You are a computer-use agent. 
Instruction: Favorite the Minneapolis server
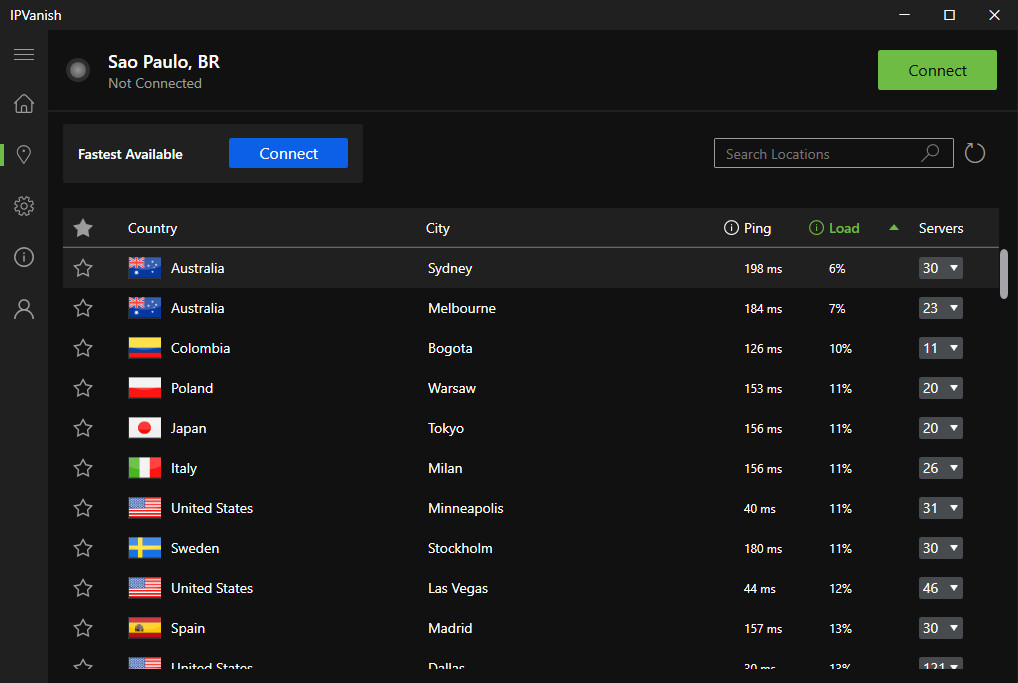(83, 508)
